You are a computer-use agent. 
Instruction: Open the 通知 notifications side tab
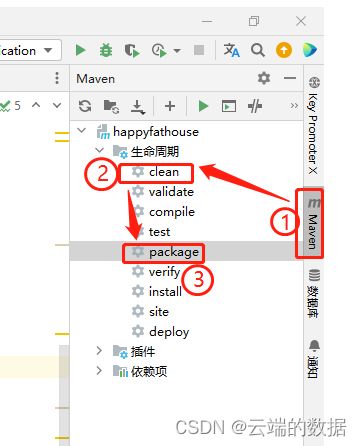pyautogui.click(x=314, y=359)
